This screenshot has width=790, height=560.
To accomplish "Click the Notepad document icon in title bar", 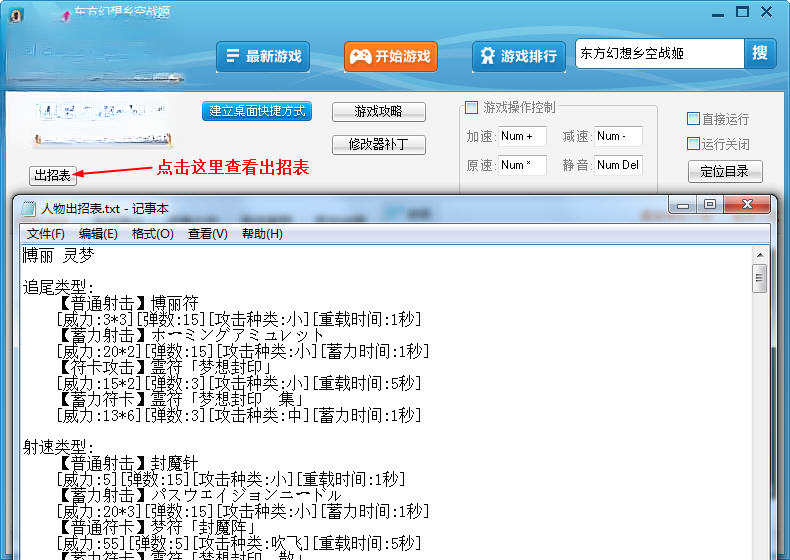I will [29, 209].
